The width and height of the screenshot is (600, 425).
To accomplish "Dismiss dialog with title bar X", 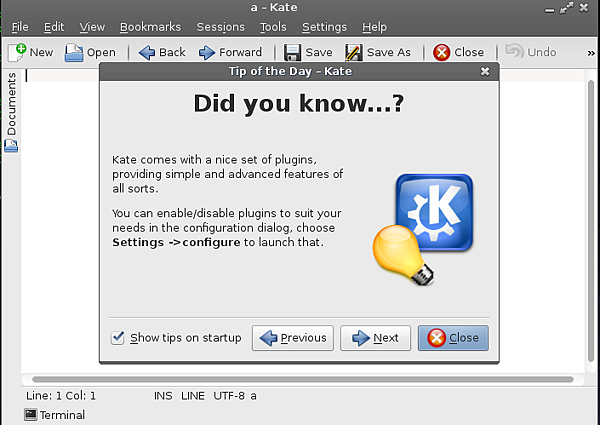I will [485, 72].
